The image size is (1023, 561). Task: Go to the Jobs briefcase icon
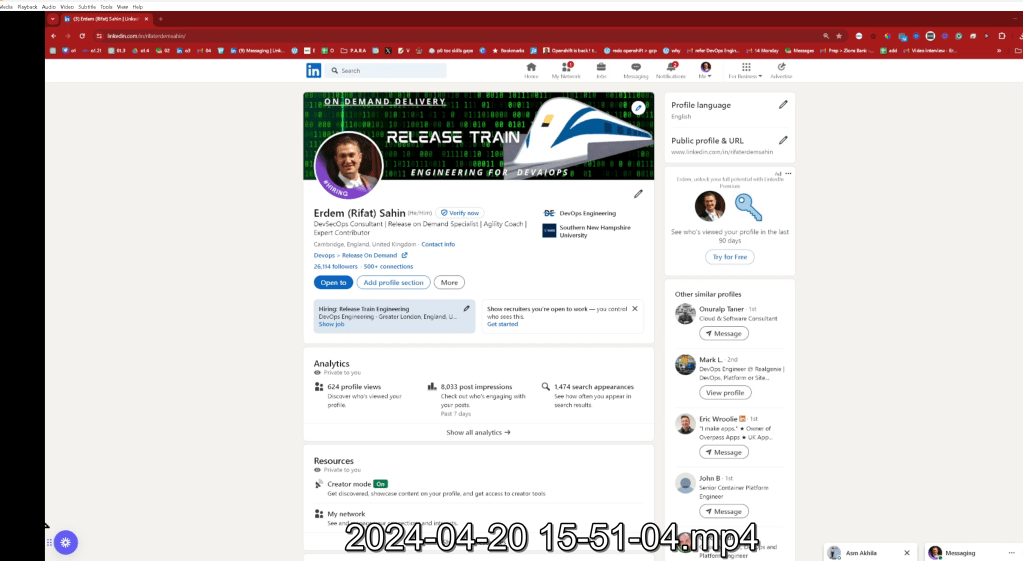click(x=601, y=70)
